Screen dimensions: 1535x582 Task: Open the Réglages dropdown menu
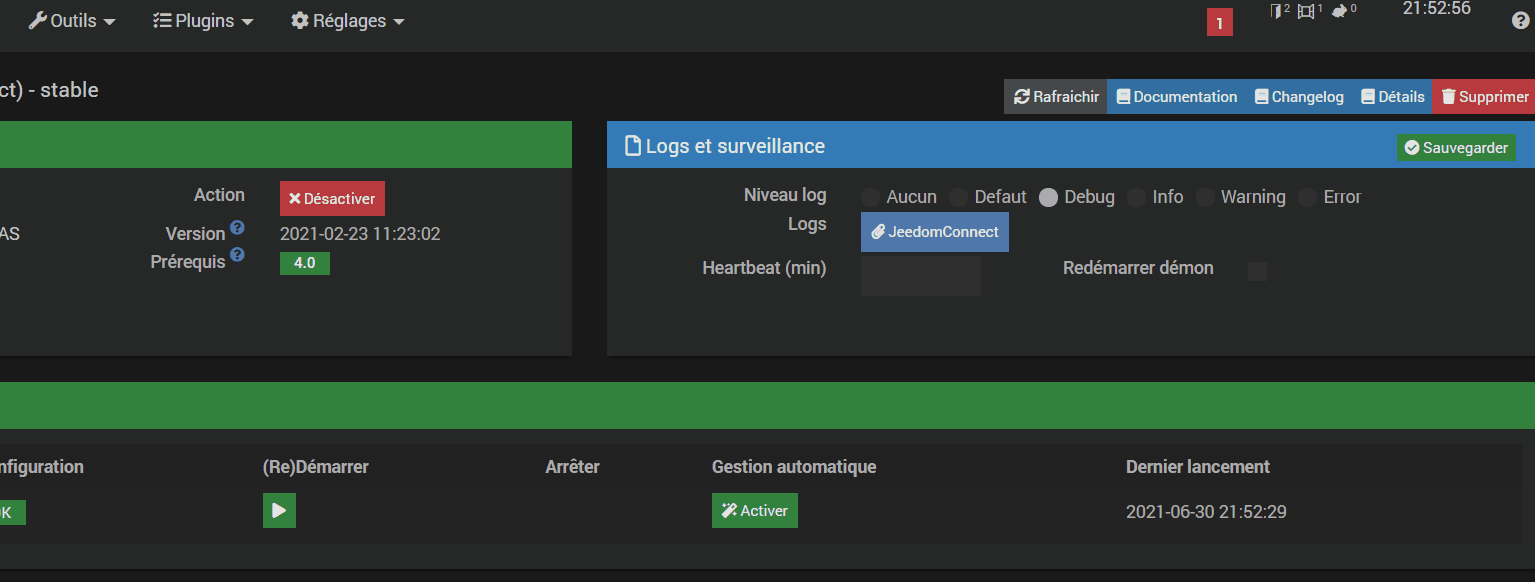click(348, 21)
